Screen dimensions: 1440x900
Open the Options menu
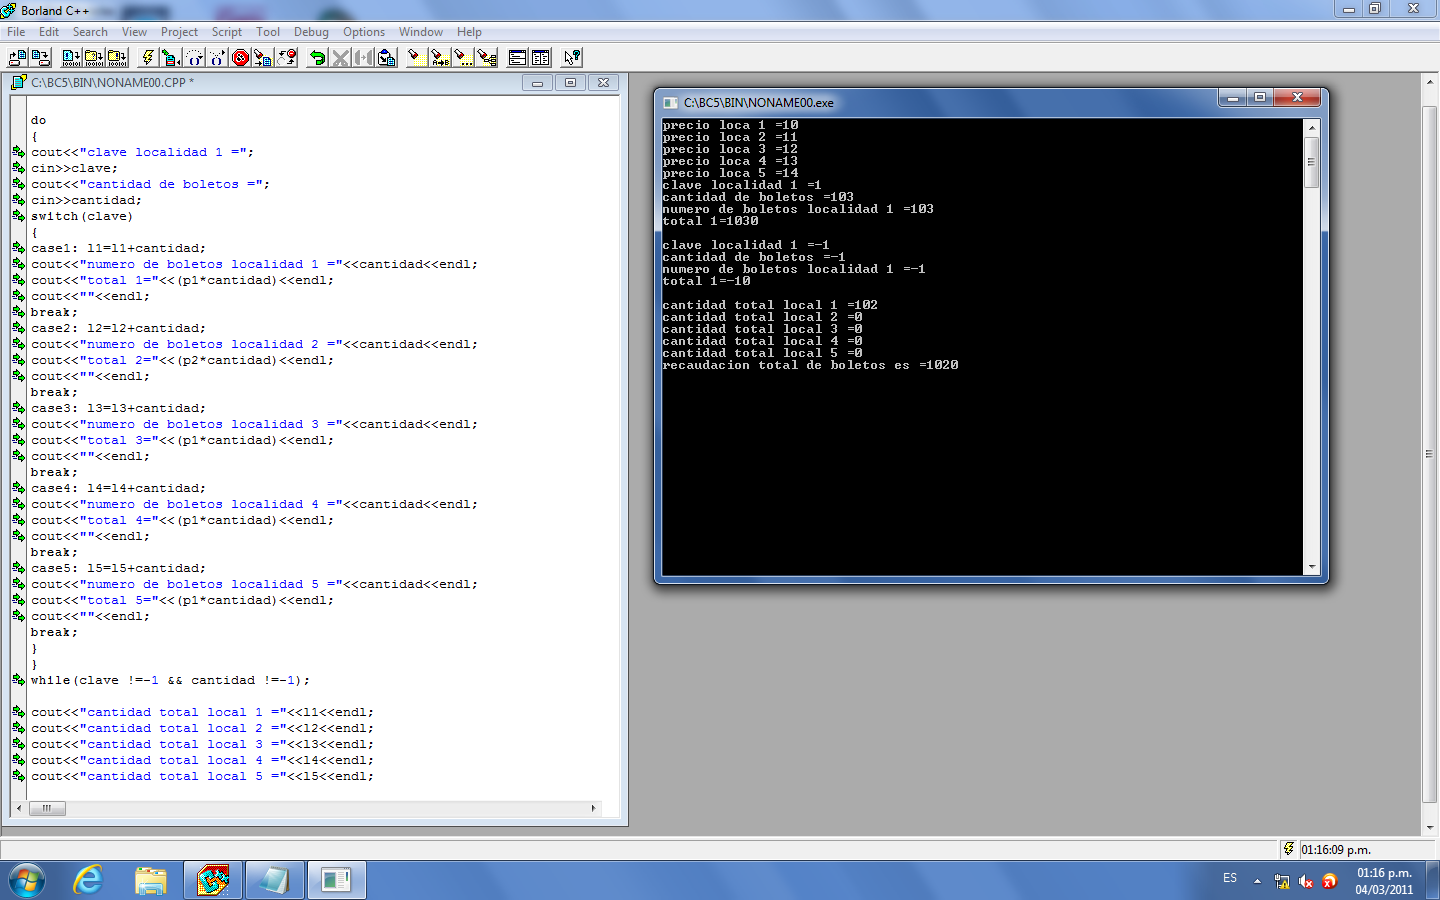(363, 31)
